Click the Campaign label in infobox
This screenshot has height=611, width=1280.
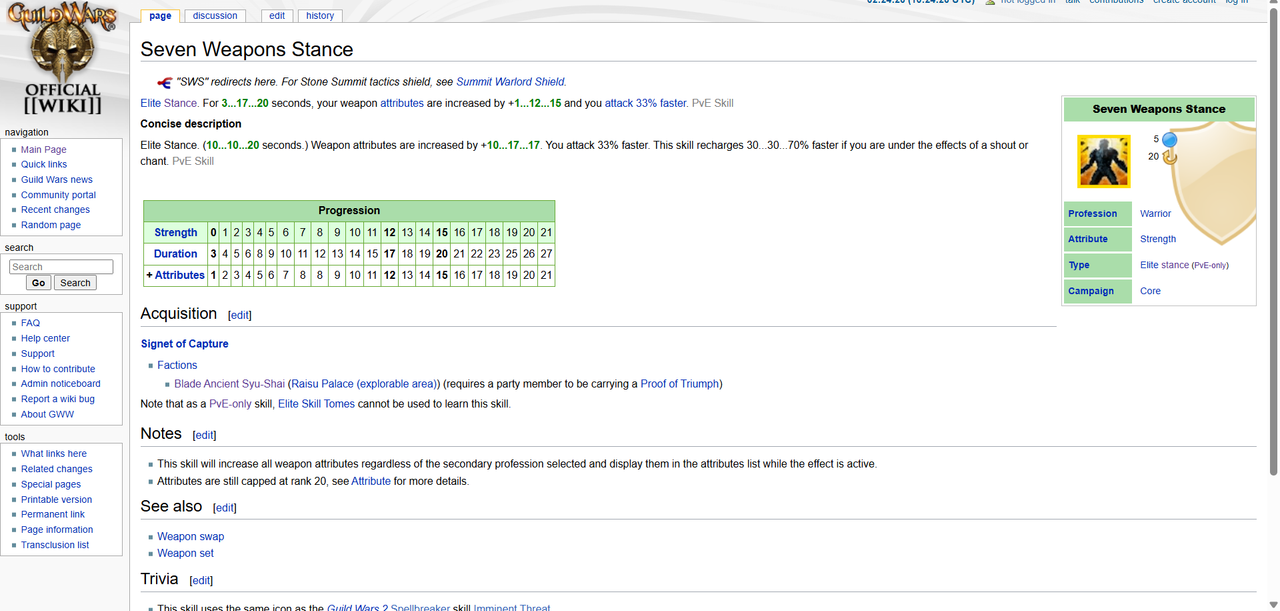[1091, 292]
